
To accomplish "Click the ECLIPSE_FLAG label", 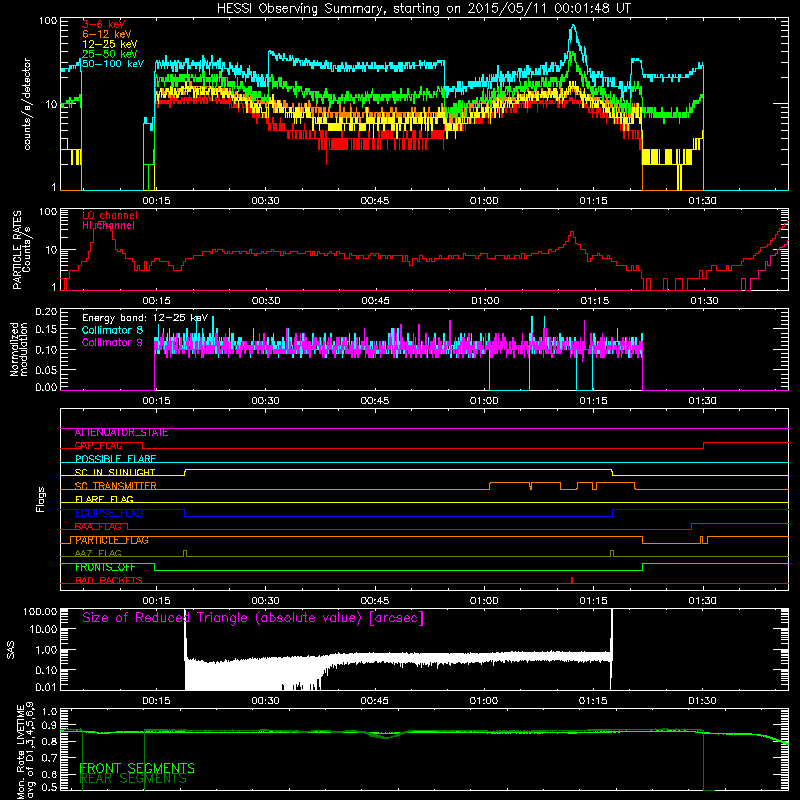I will pos(109,513).
